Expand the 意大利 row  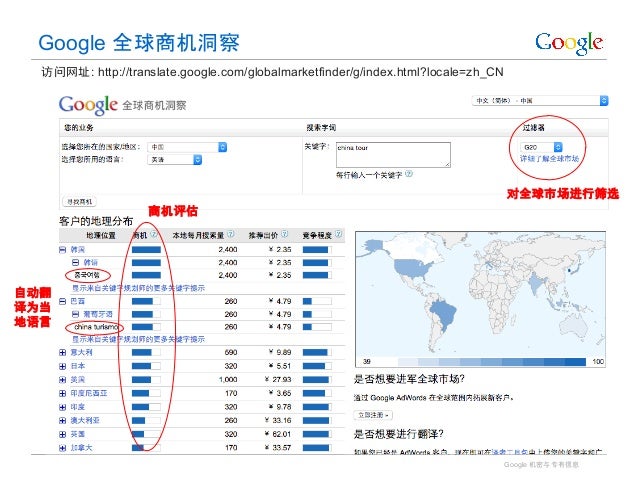tap(63, 352)
